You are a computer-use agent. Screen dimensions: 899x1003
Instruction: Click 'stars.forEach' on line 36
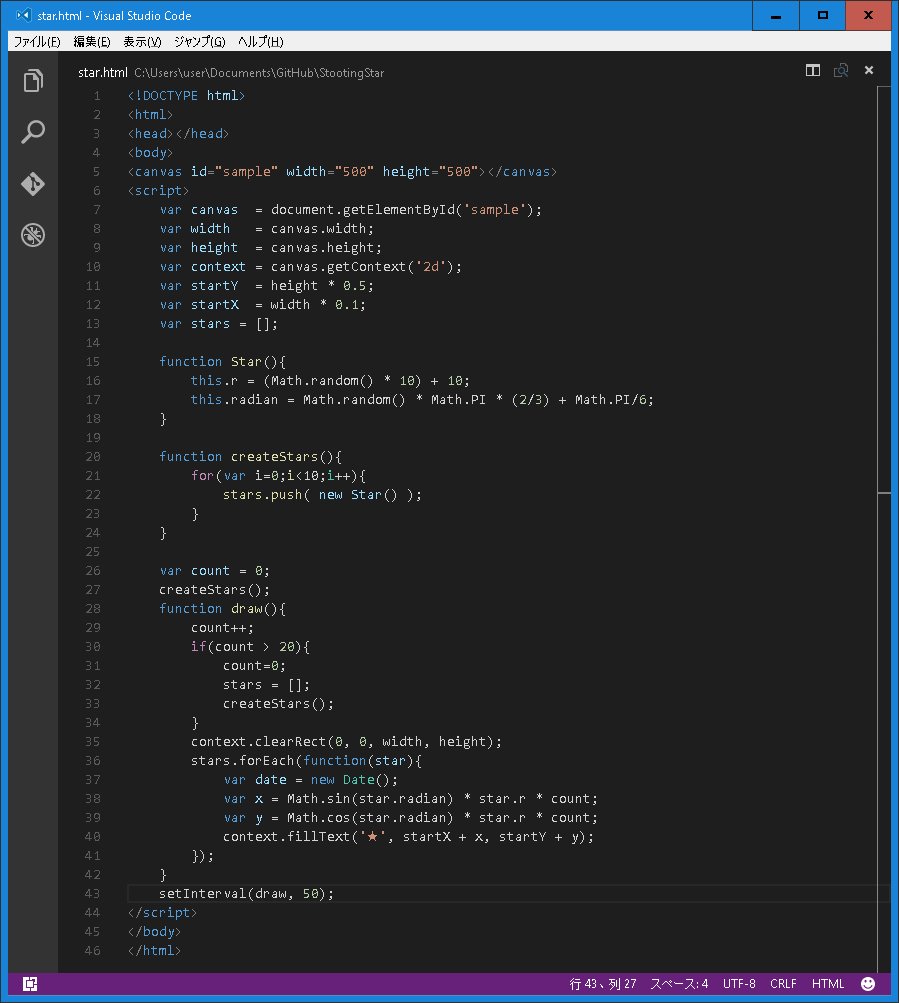point(243,761)
